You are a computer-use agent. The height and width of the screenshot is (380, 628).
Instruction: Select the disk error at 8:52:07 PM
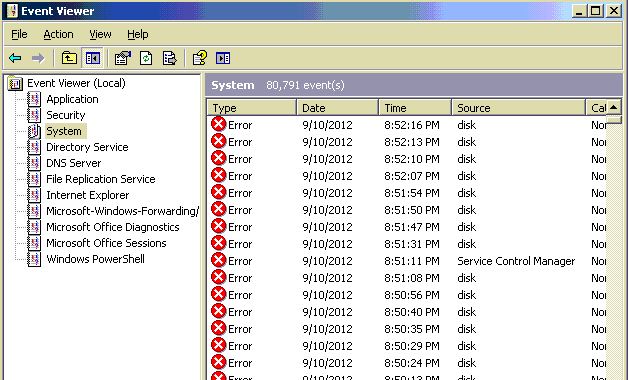(x=407, y=176)
